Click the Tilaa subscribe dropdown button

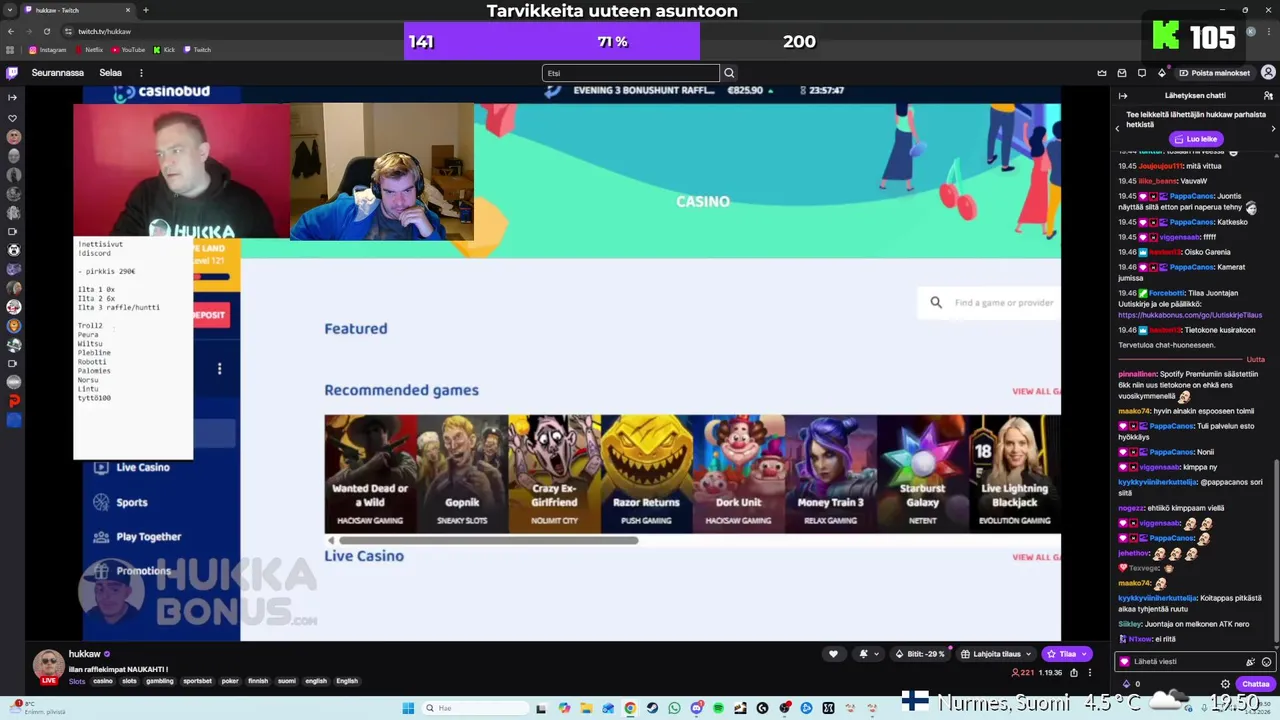[1067, 654]
